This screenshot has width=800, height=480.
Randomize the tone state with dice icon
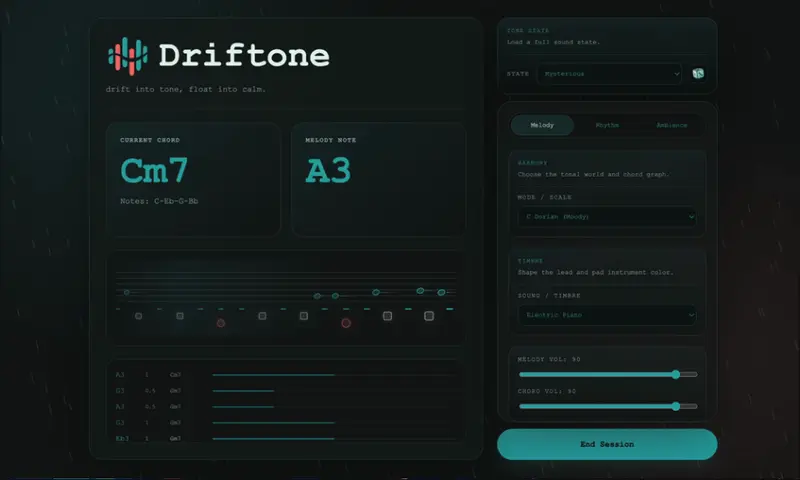coord(697,73)
